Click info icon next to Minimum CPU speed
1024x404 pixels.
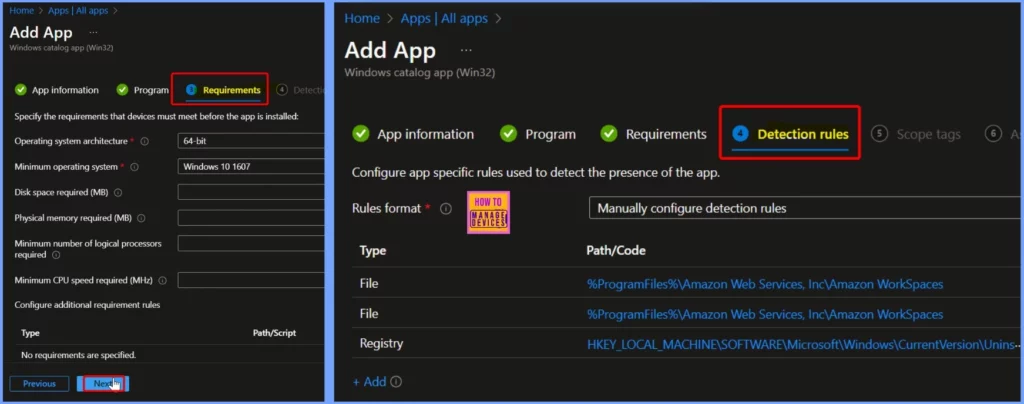pyautogui.click(x=162, y=281)
